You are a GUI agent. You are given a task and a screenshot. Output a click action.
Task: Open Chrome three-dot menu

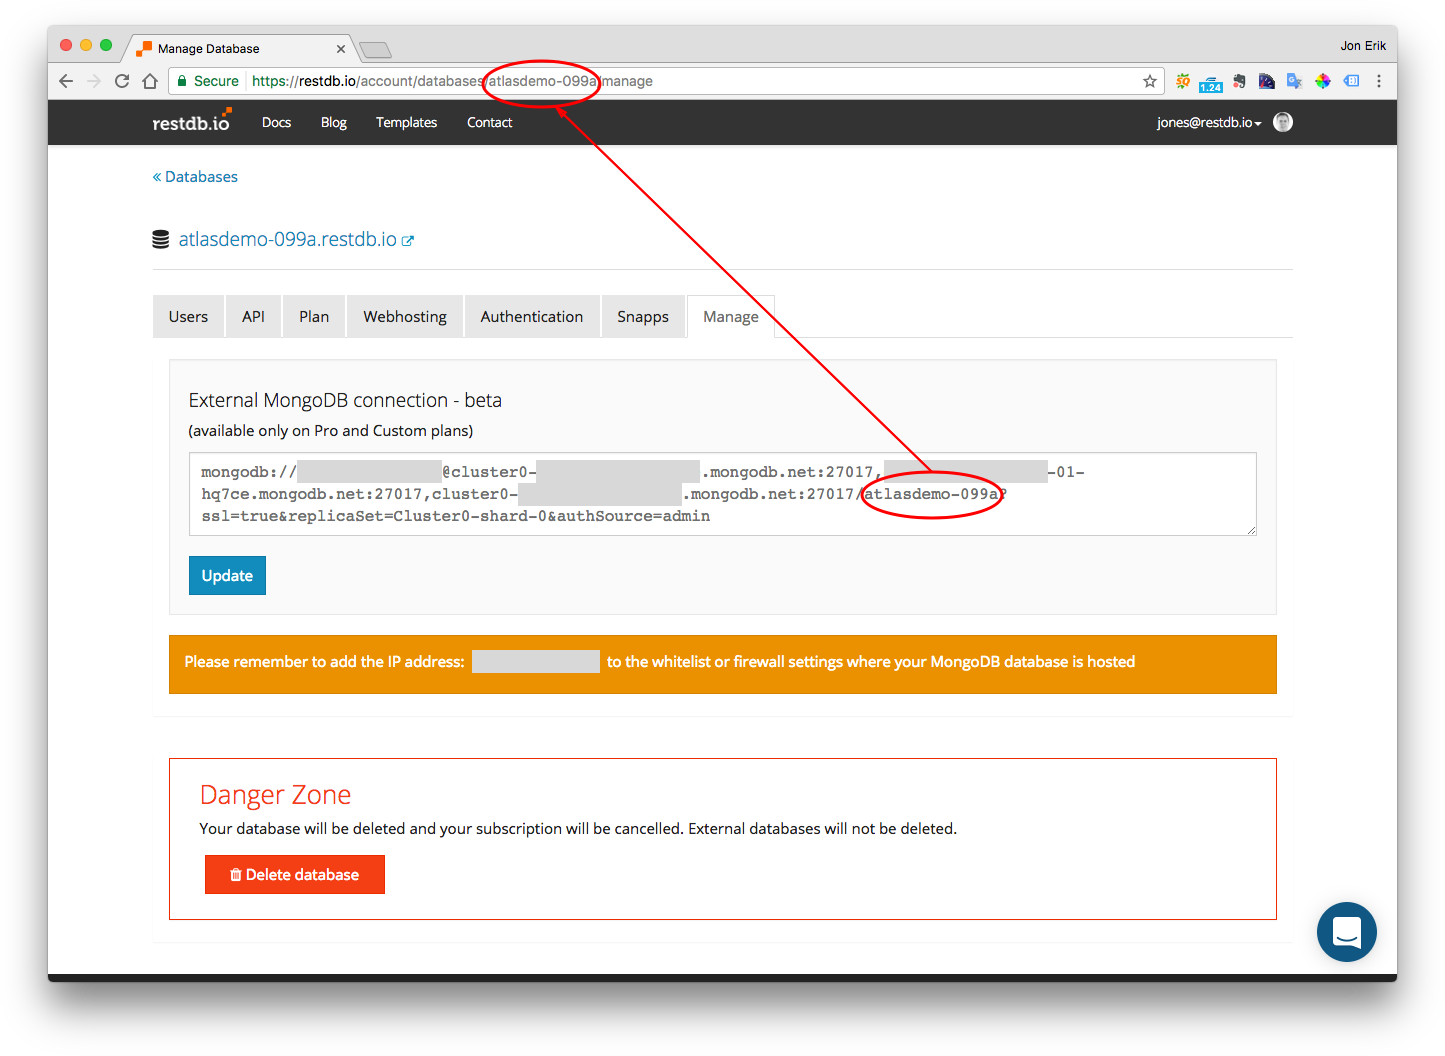1379,81
